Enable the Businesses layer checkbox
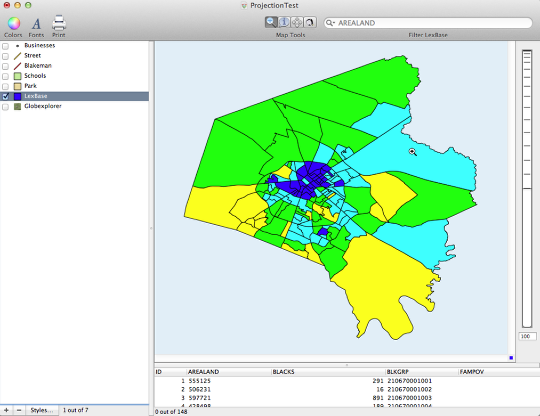This screenshot has width=540, height=416. click(x=6, y=46)
